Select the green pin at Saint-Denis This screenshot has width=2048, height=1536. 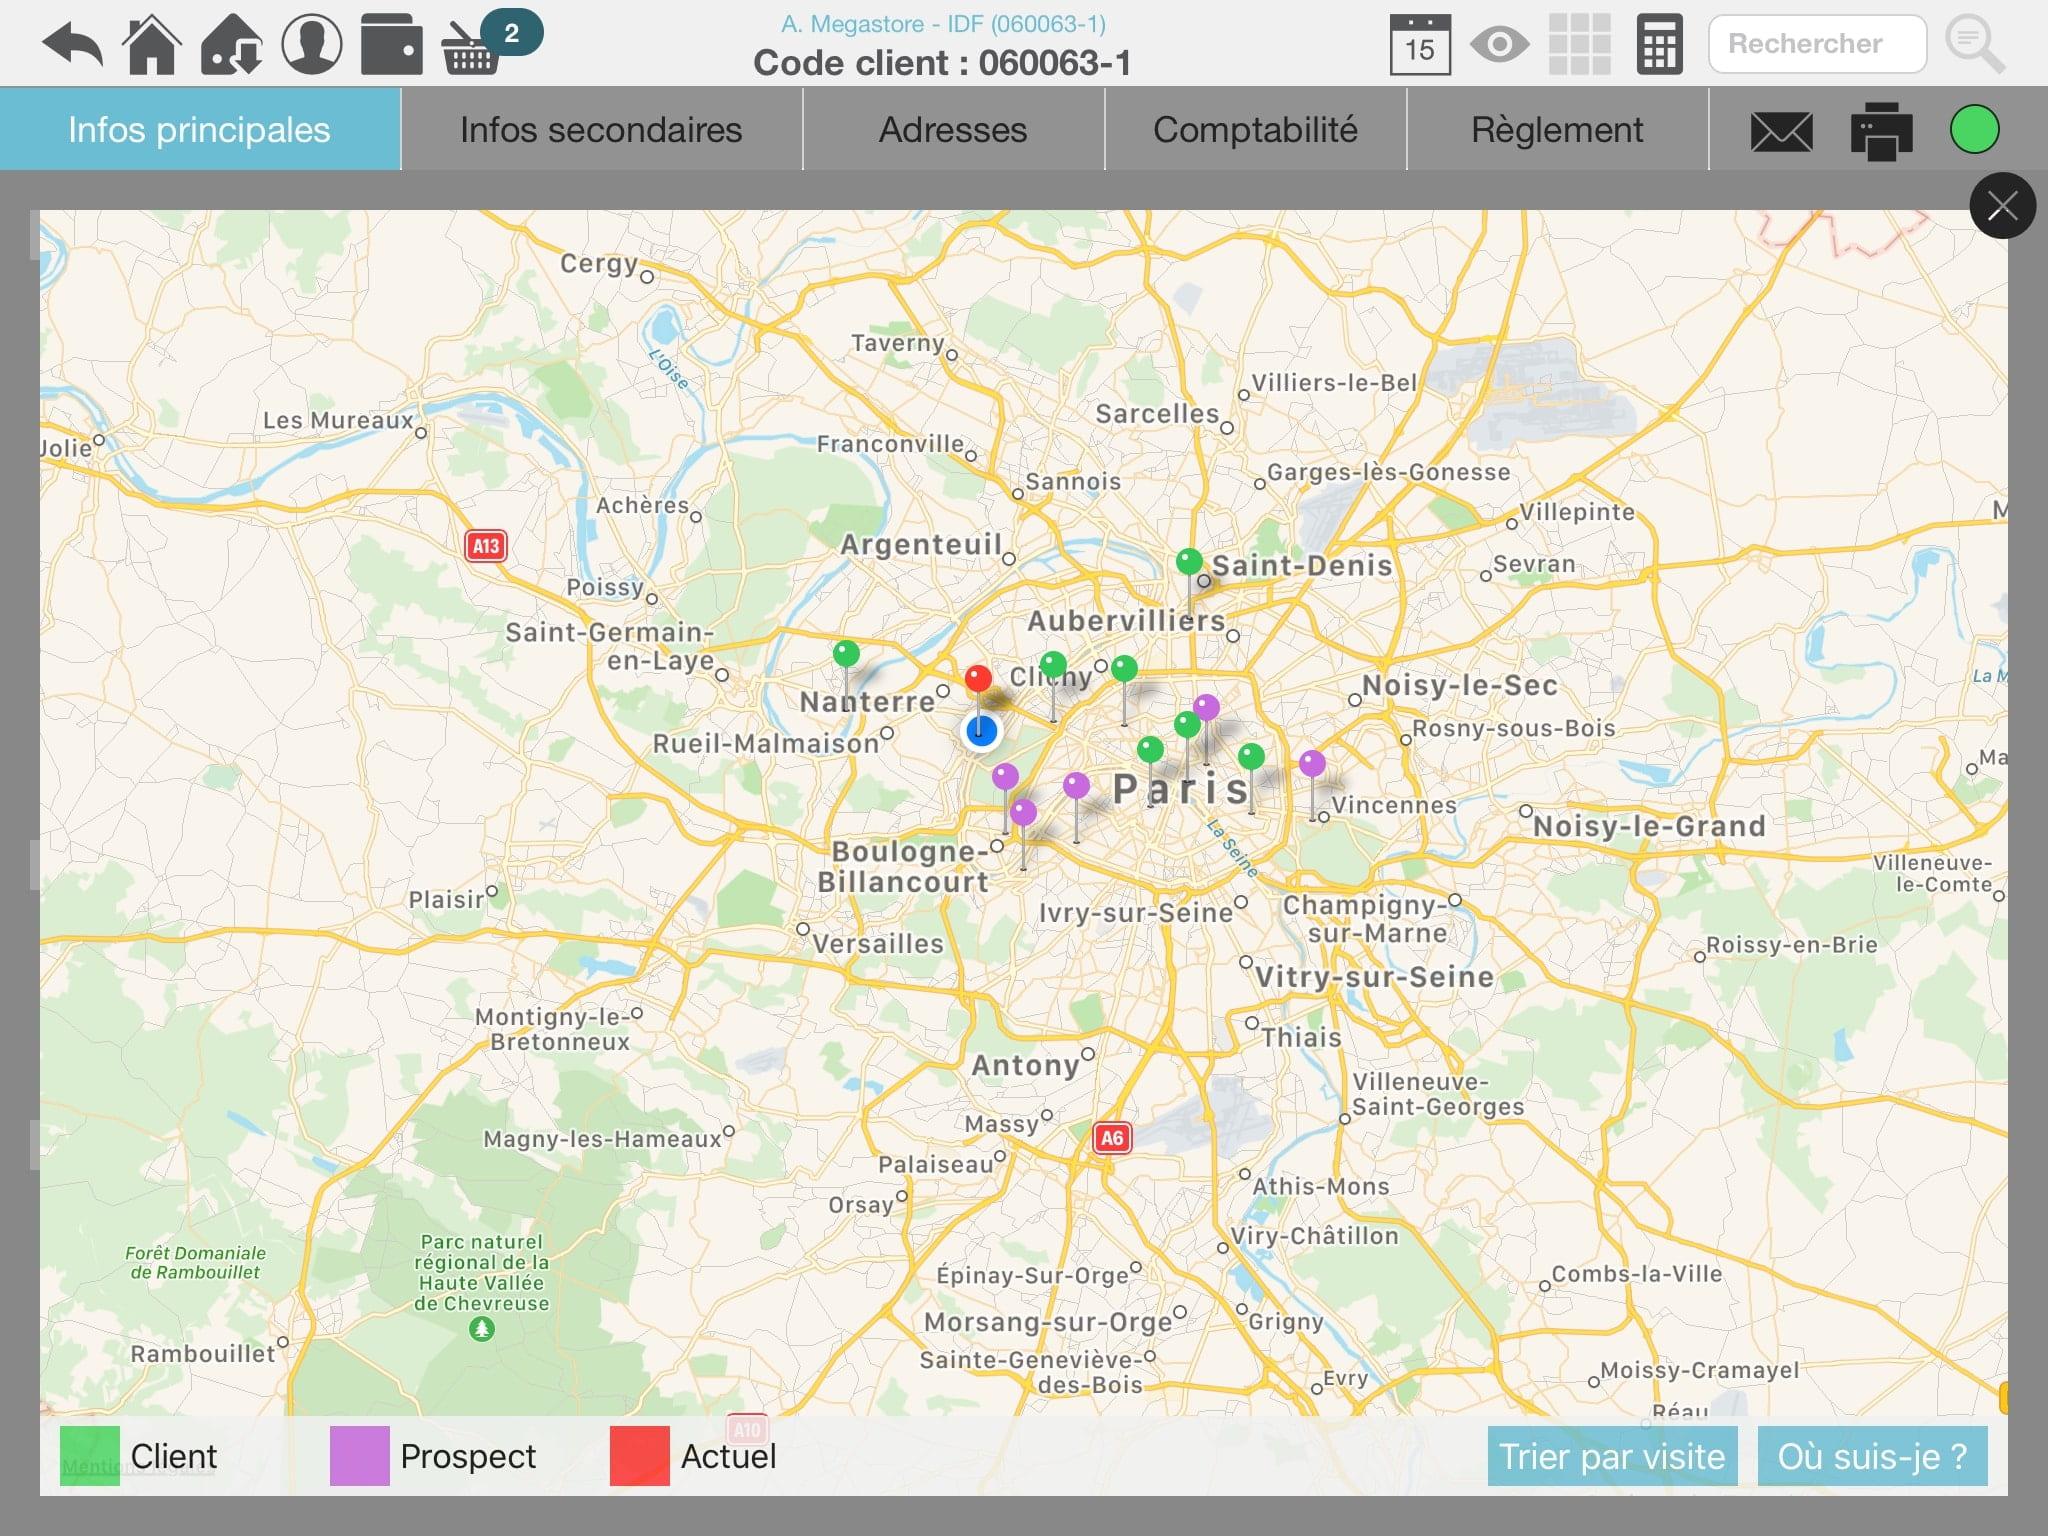point(1189,562)
